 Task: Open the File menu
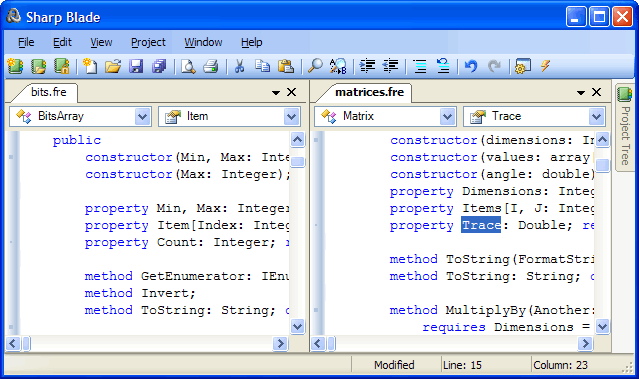click(26, 42)
